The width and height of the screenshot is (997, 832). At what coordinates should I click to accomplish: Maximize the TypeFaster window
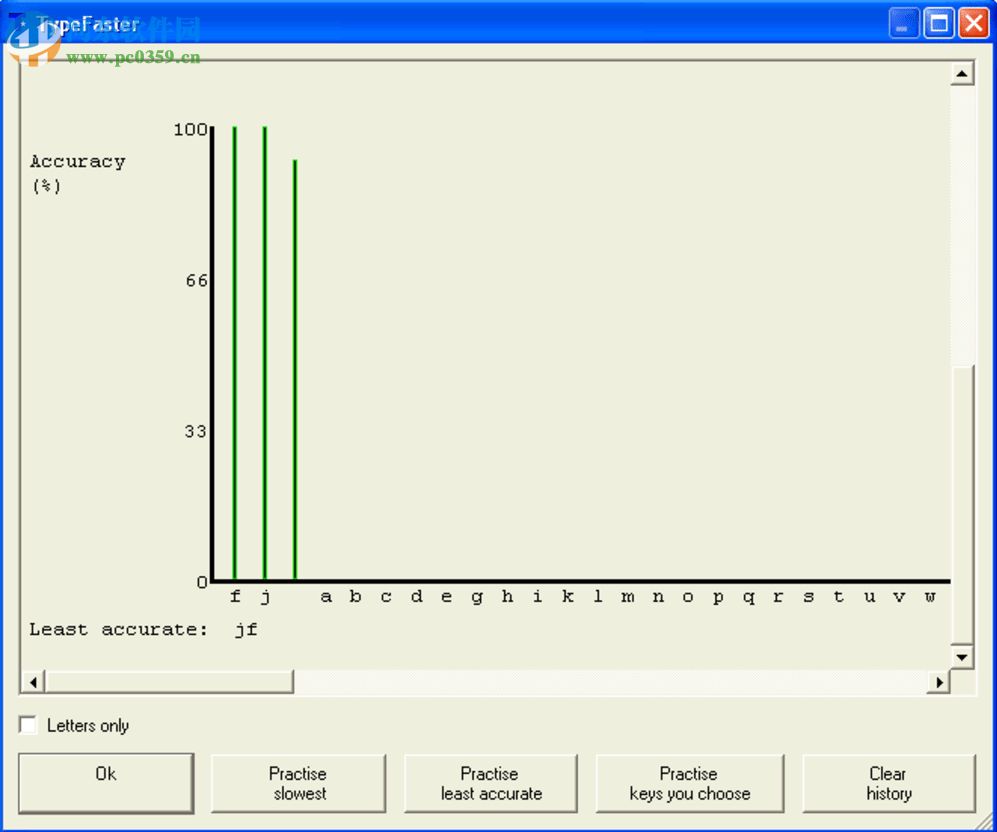(x=939, y=24)
